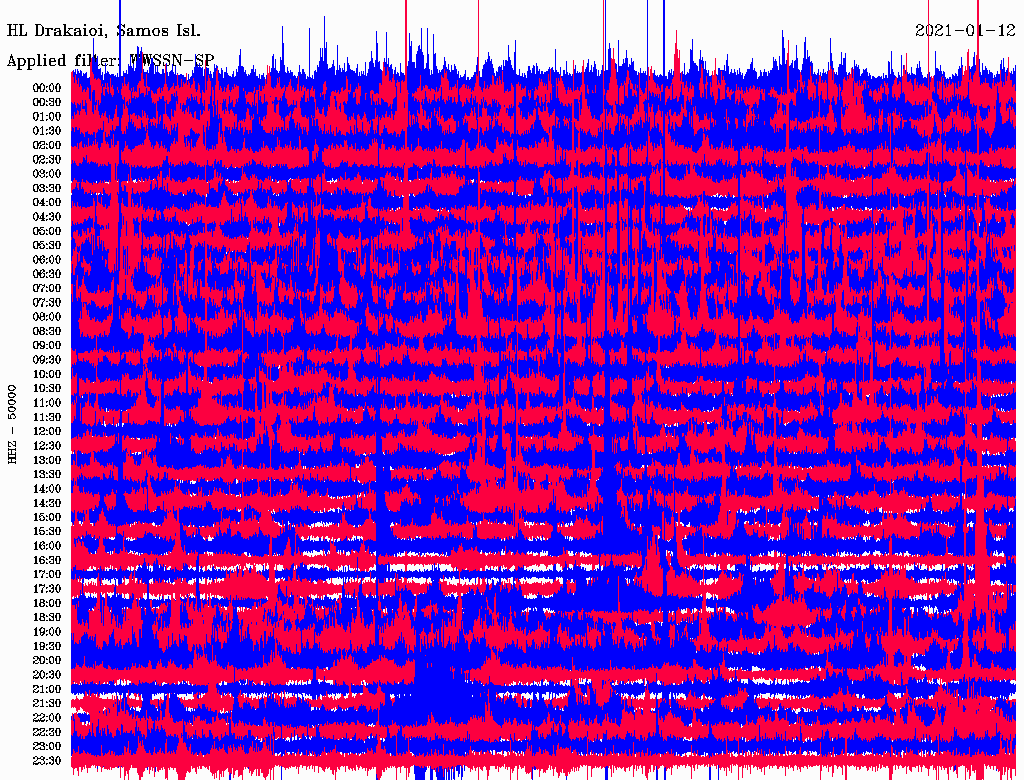The height and width of the screenshot is (780, 1024).
Task: Click the 00:00 time row label
Action: (47, 88)
